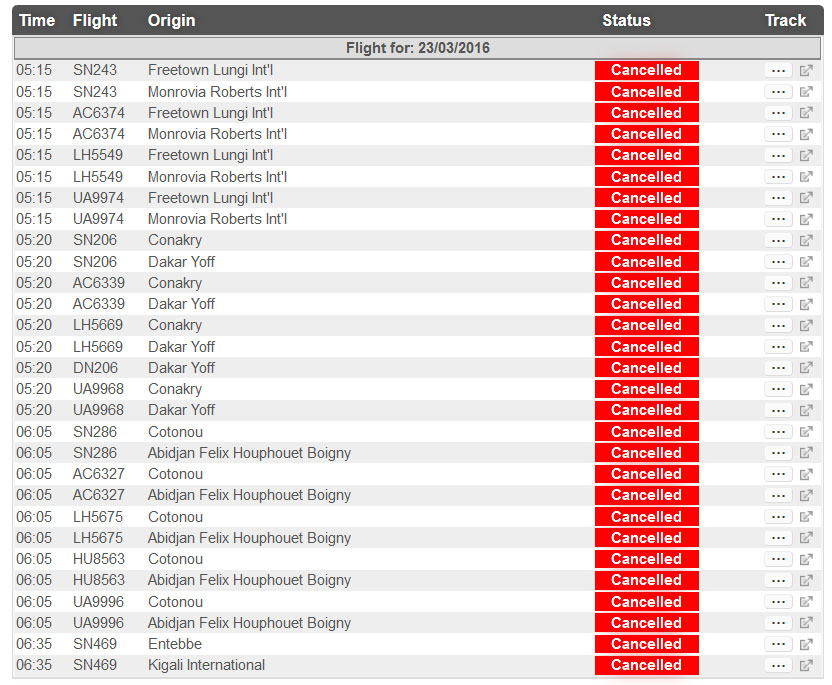This screenshot has height=685, width=832.
Task: Click the Time column header
Action: pos(37,20)
